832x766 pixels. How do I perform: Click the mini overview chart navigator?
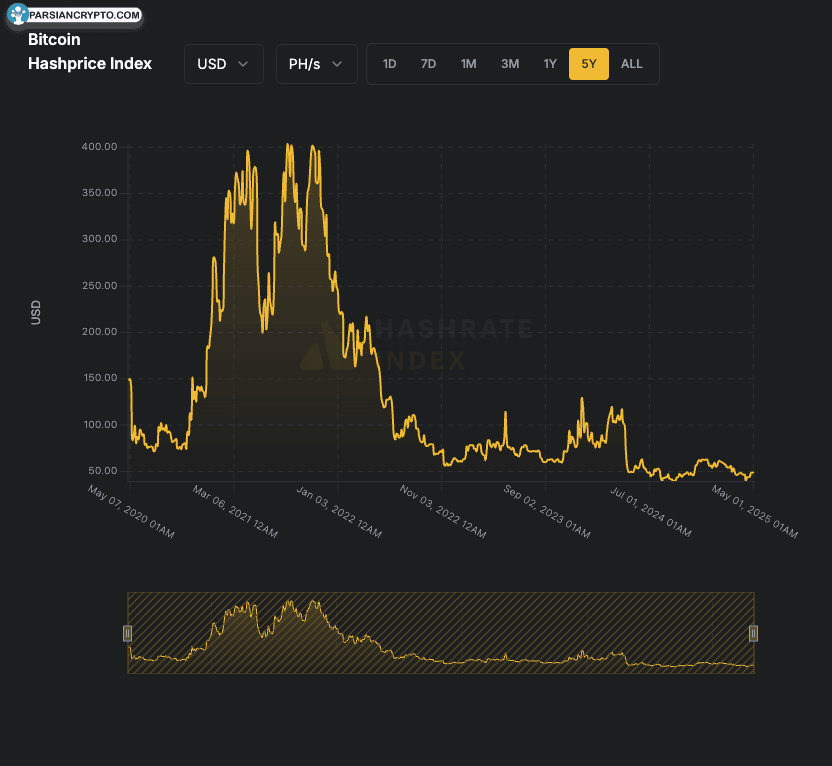440,633
